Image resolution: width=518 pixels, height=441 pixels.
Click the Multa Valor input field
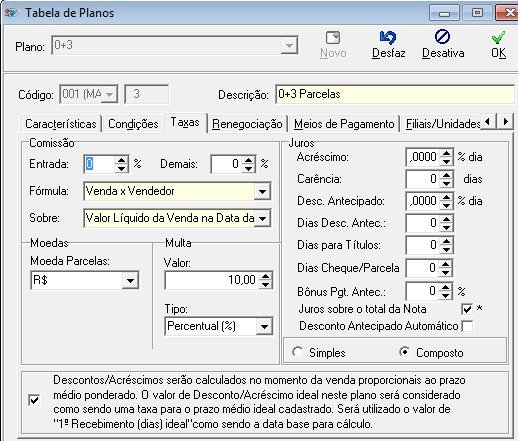click(x=212, y=280)
